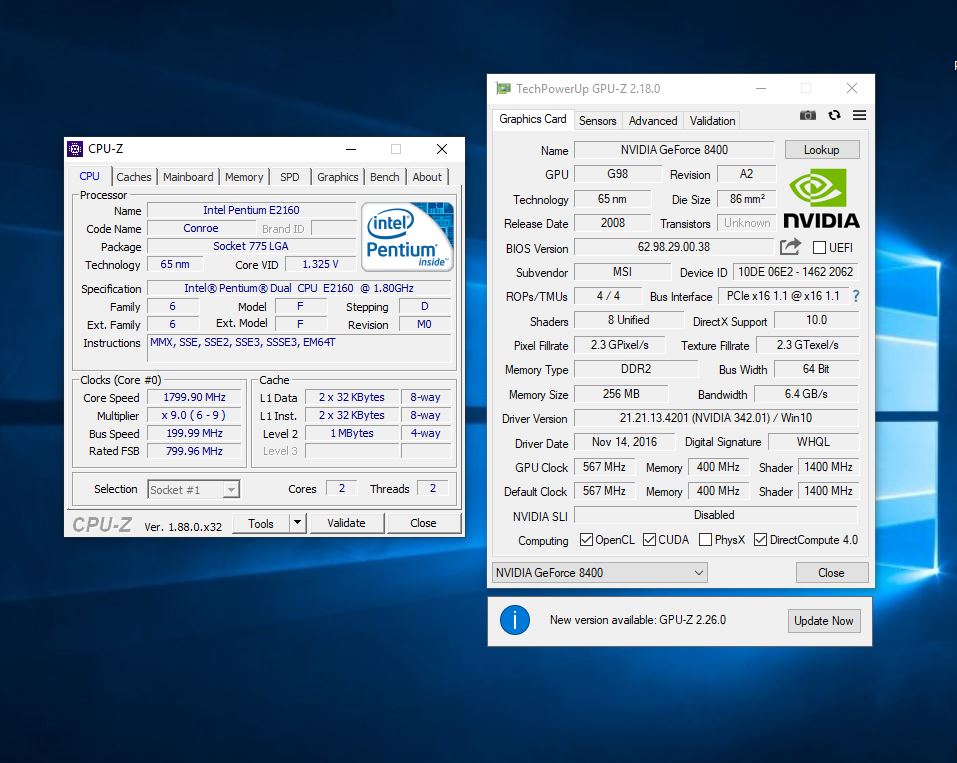Image resolution: width=957 pixels, height=763 pixels.
Task: Click the BIOS Version field 62.98.29.00.38
Action: pyautogui.click(x=674, y=247)
